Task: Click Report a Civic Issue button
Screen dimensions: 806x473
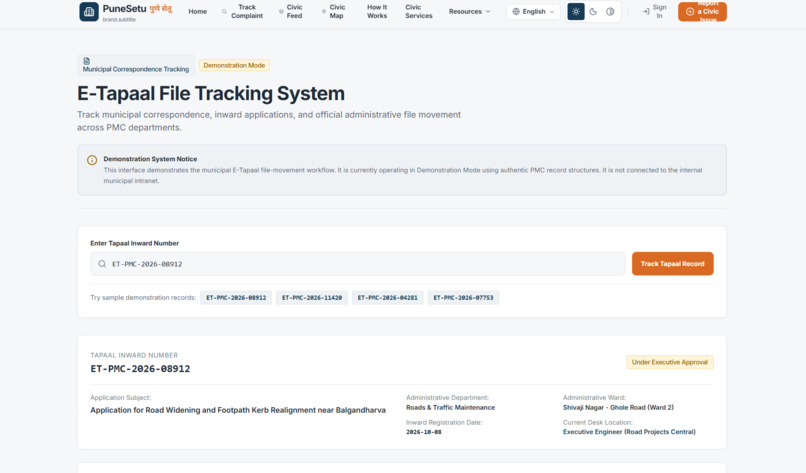Action: 702,11
